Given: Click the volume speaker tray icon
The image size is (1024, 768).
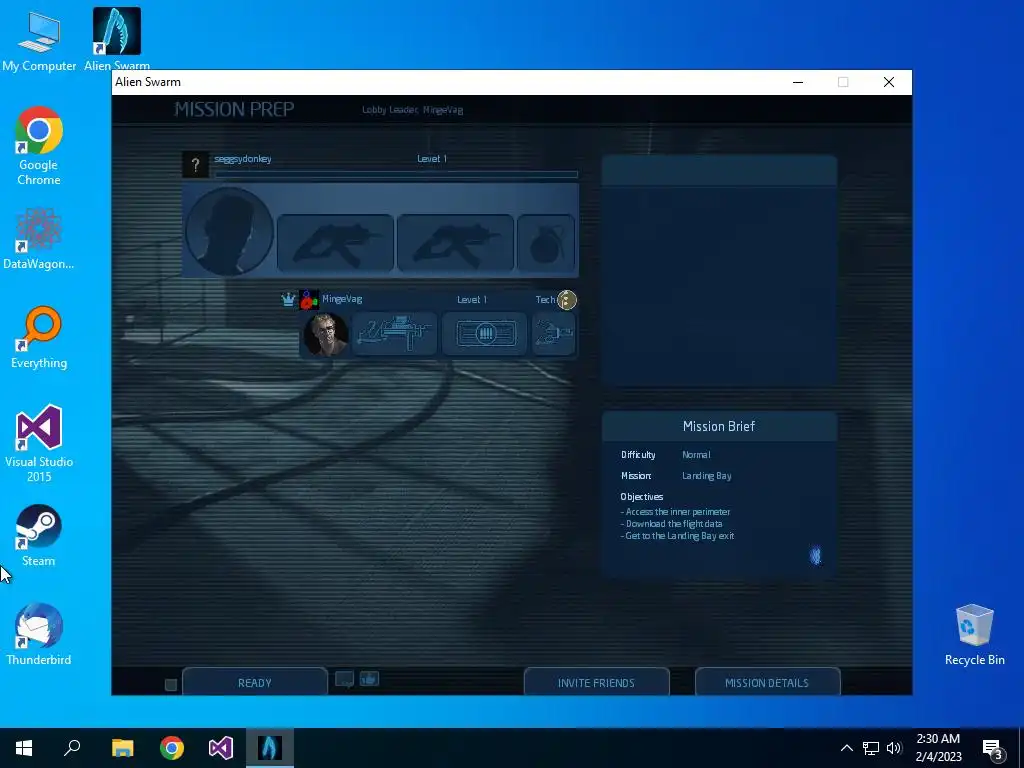Looking at the screenshot, I should click(x=895, y=748).
